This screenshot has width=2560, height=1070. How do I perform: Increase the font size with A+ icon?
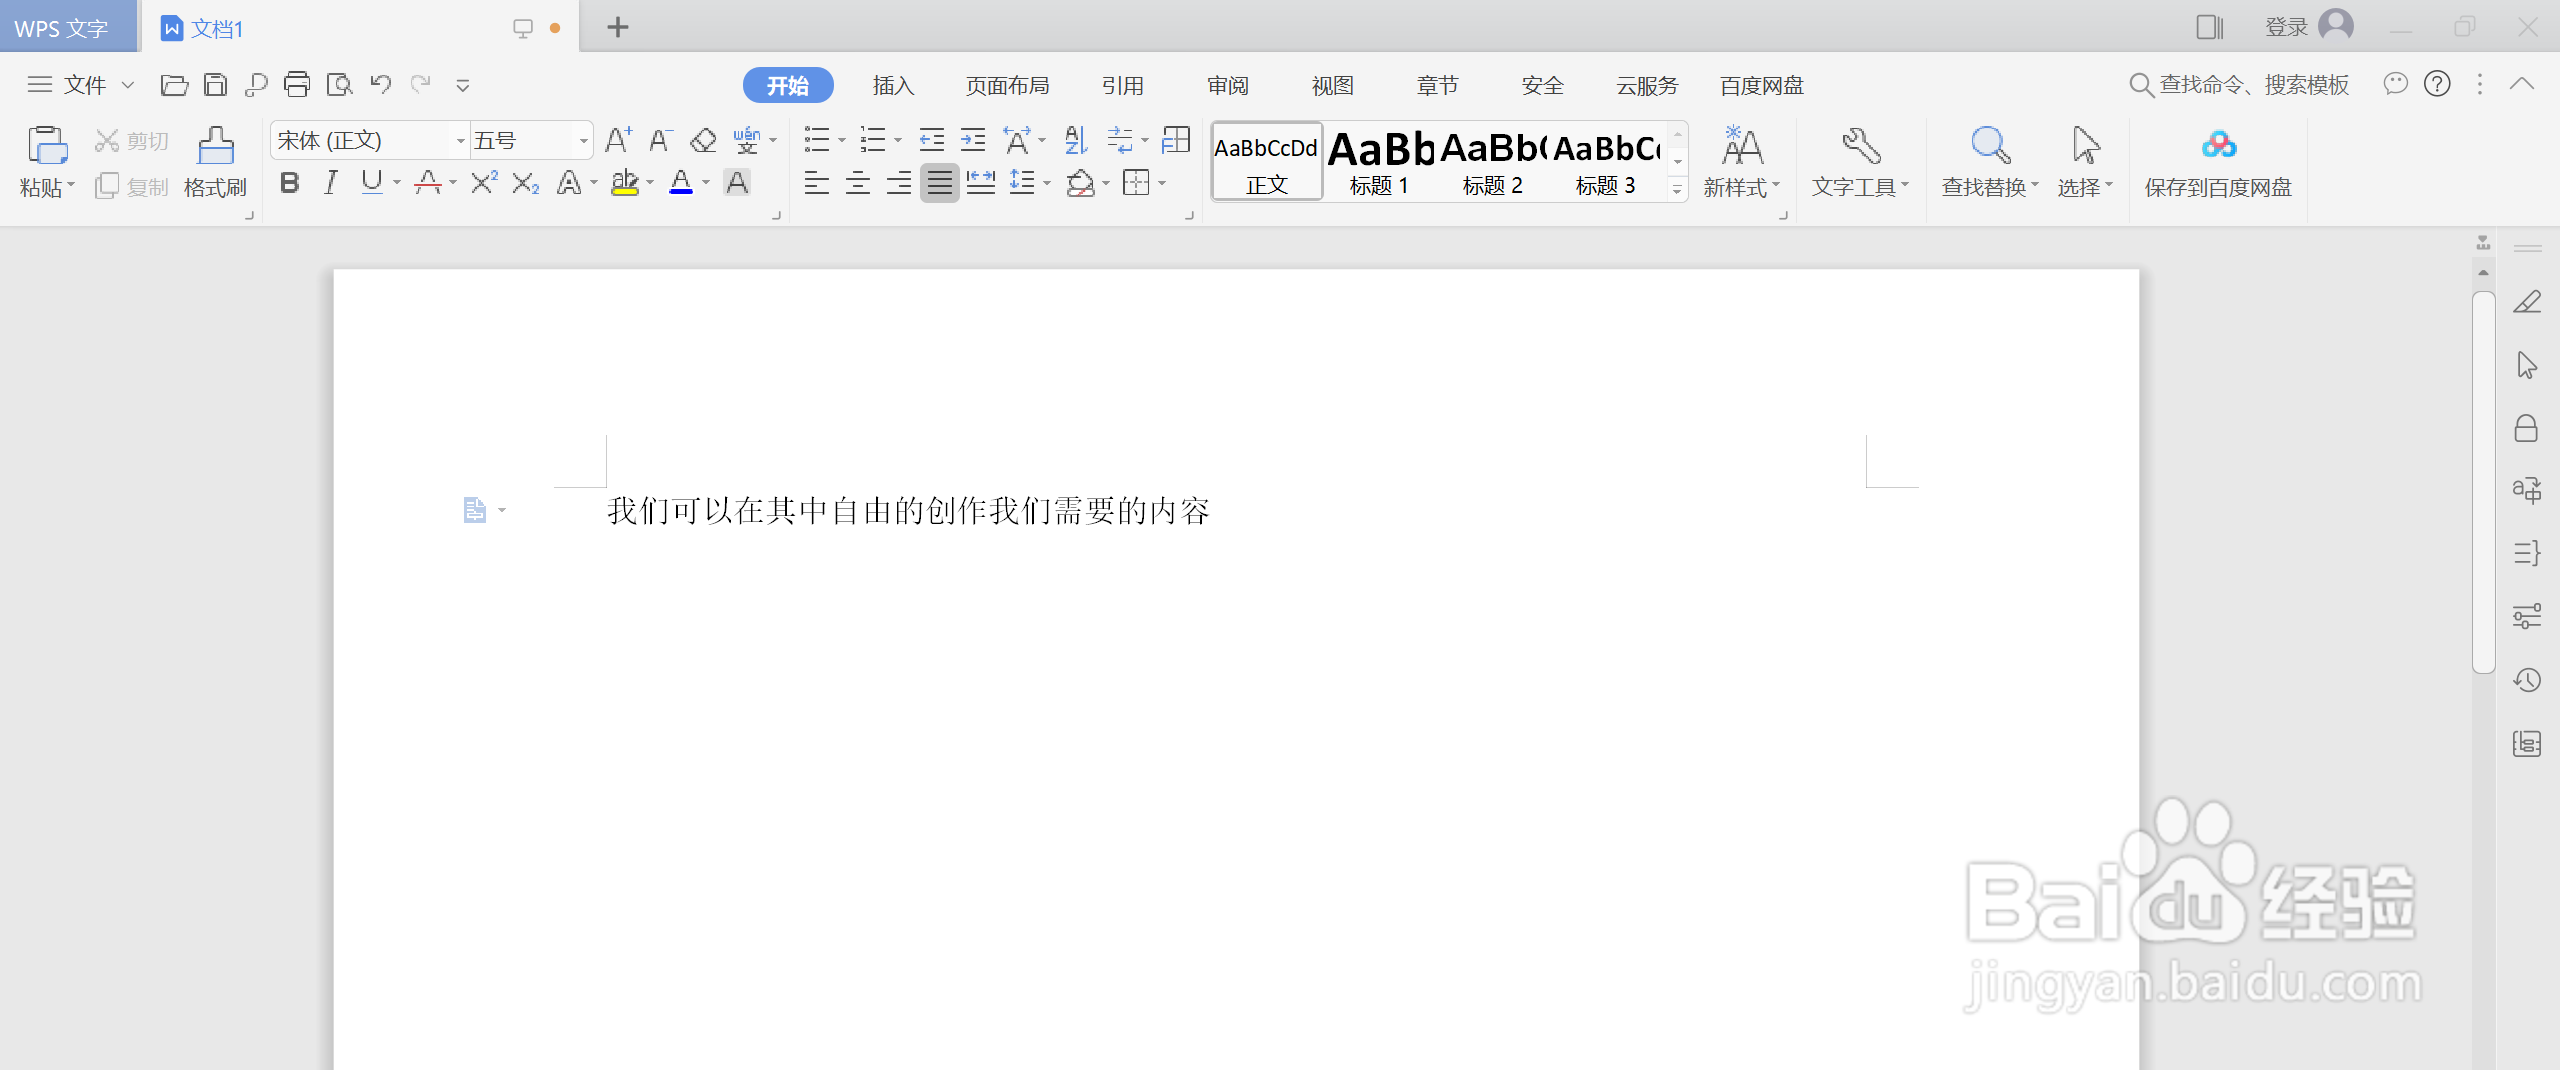[616, 140]
